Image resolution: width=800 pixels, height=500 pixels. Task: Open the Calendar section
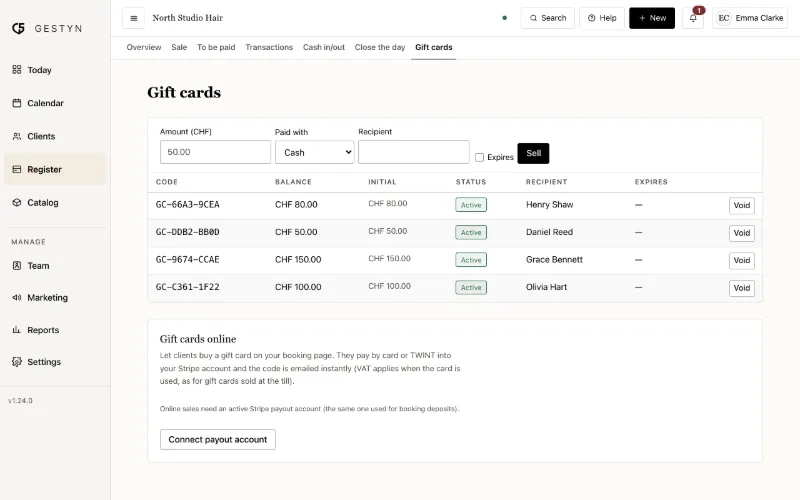[x=55, y=103]
